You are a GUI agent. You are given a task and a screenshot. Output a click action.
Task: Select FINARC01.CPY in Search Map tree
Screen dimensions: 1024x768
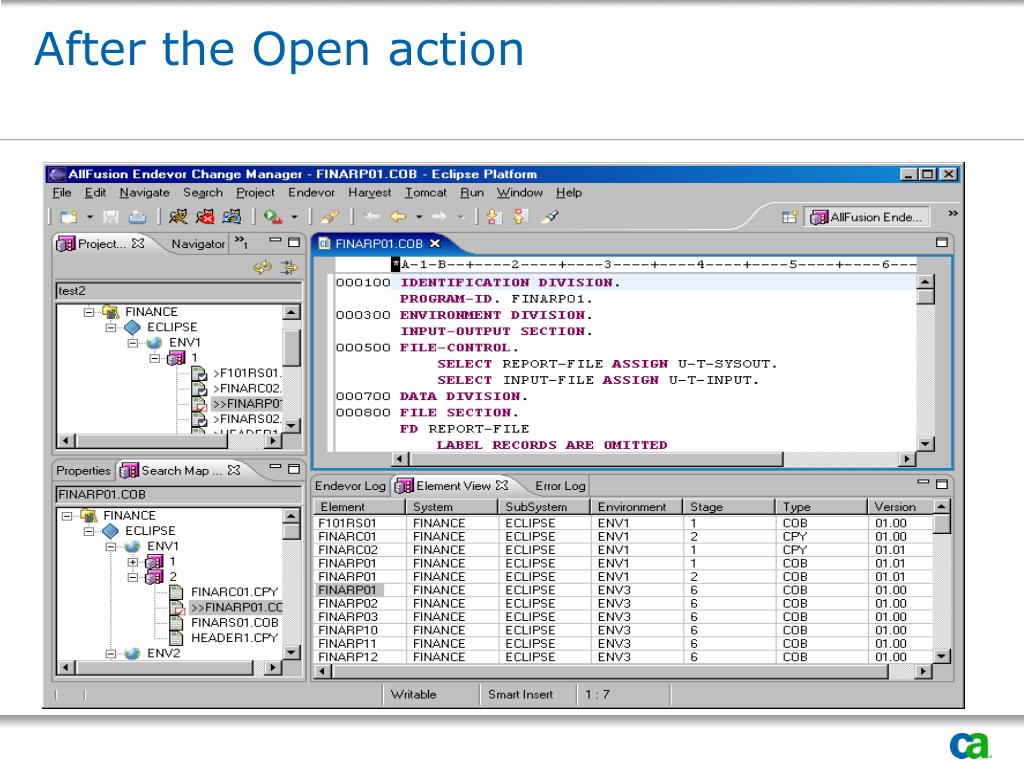point(234,592)
